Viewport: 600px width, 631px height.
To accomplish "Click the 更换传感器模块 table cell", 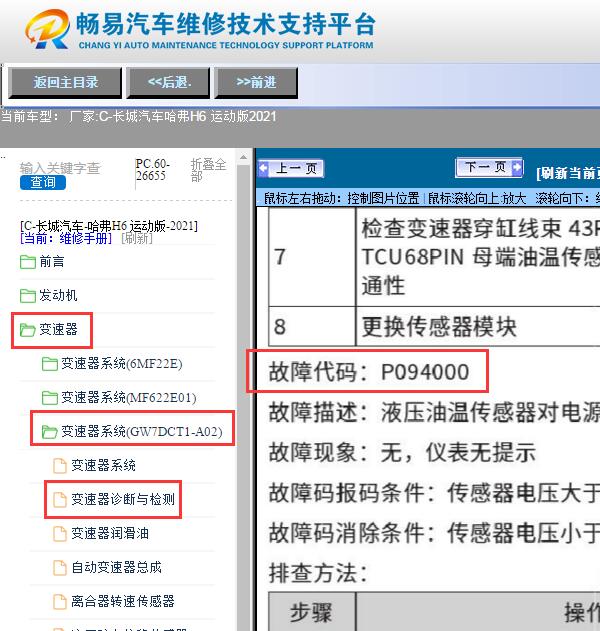I will pyautogui.click(x=478, y=326).
